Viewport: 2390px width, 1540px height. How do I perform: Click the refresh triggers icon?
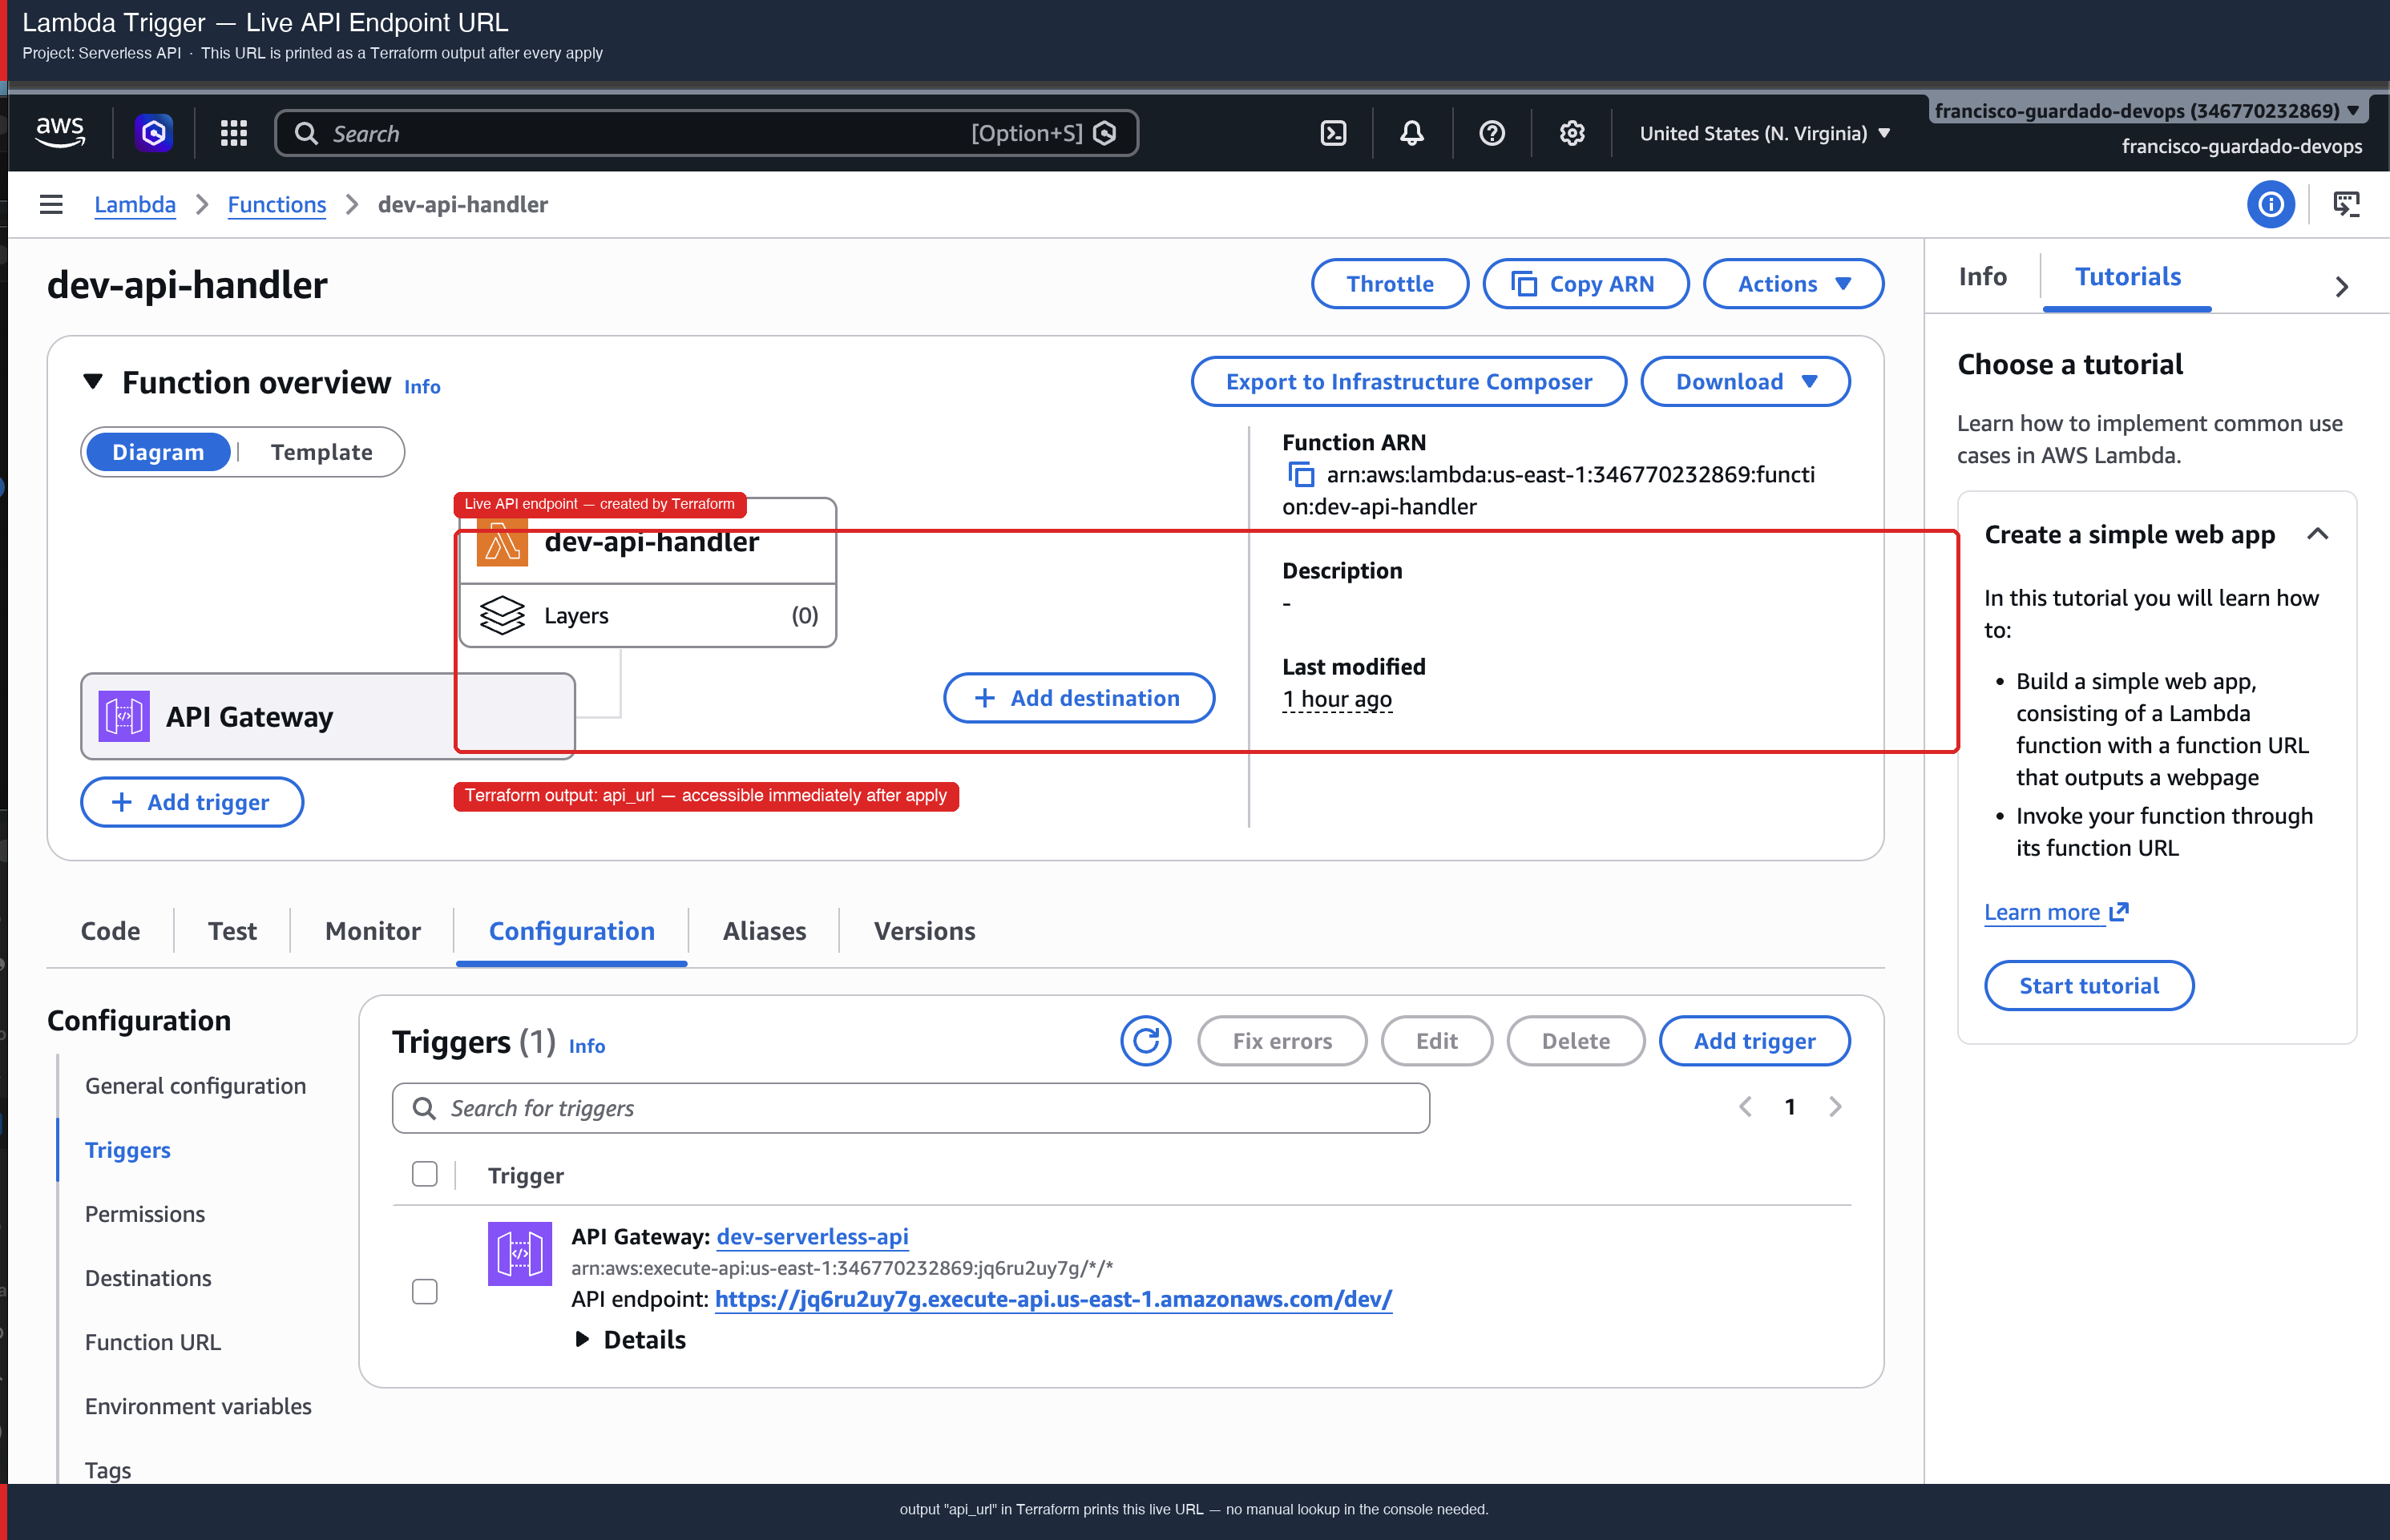click(1145, 1041)
